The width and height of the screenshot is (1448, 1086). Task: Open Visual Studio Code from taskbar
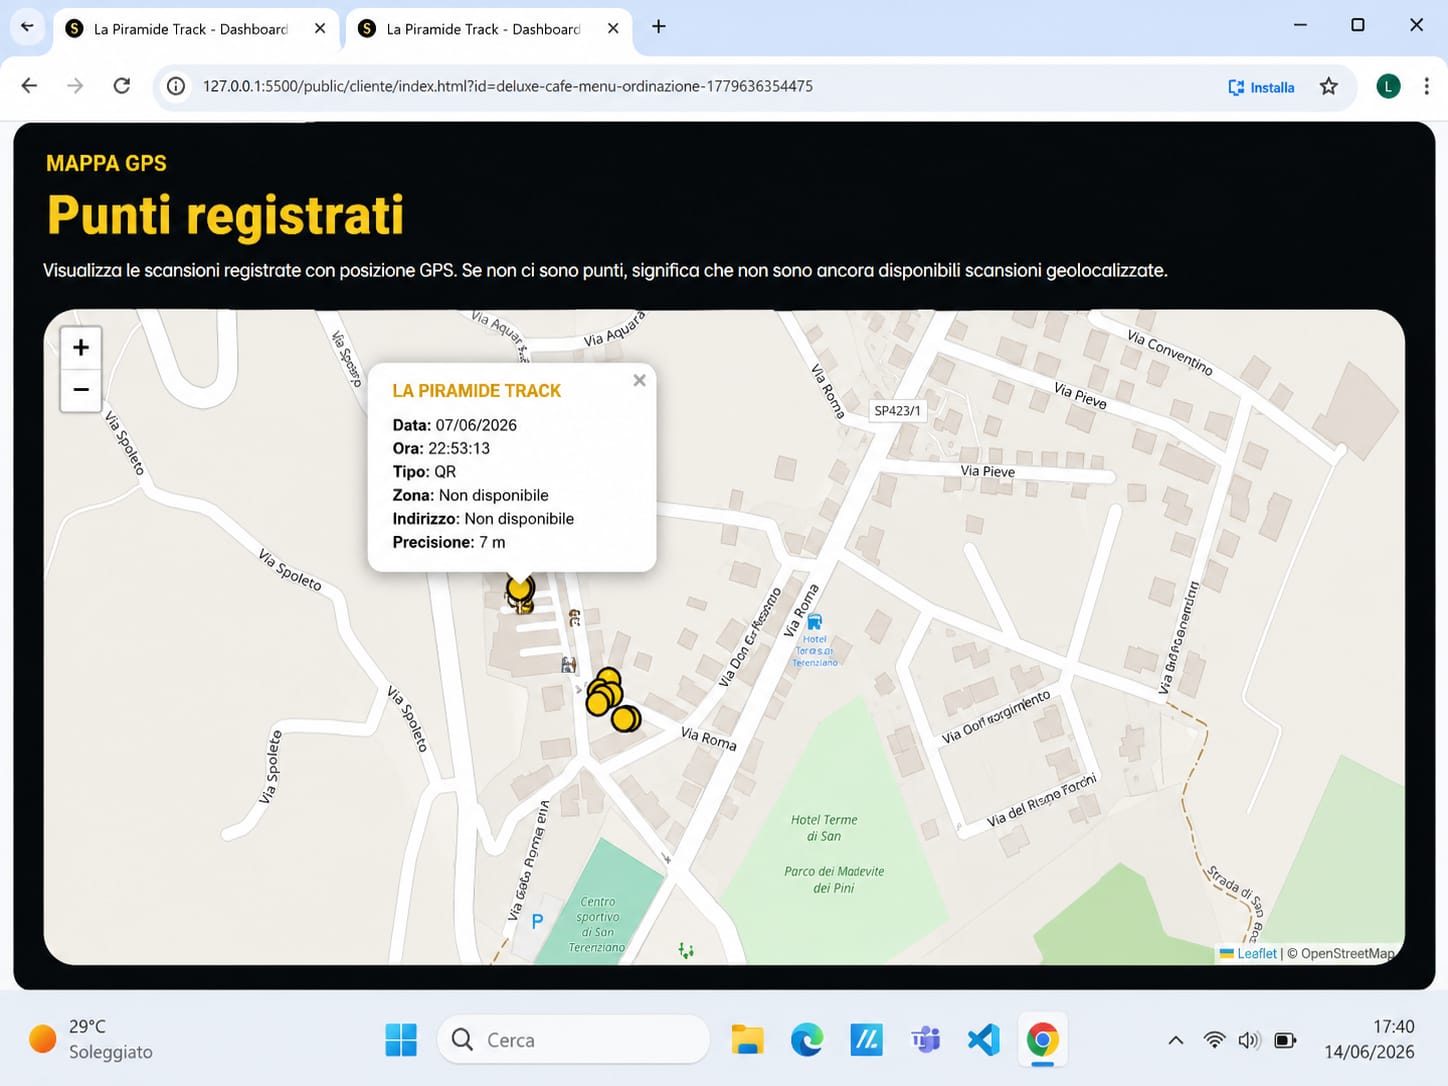[x=984, y=1040]
